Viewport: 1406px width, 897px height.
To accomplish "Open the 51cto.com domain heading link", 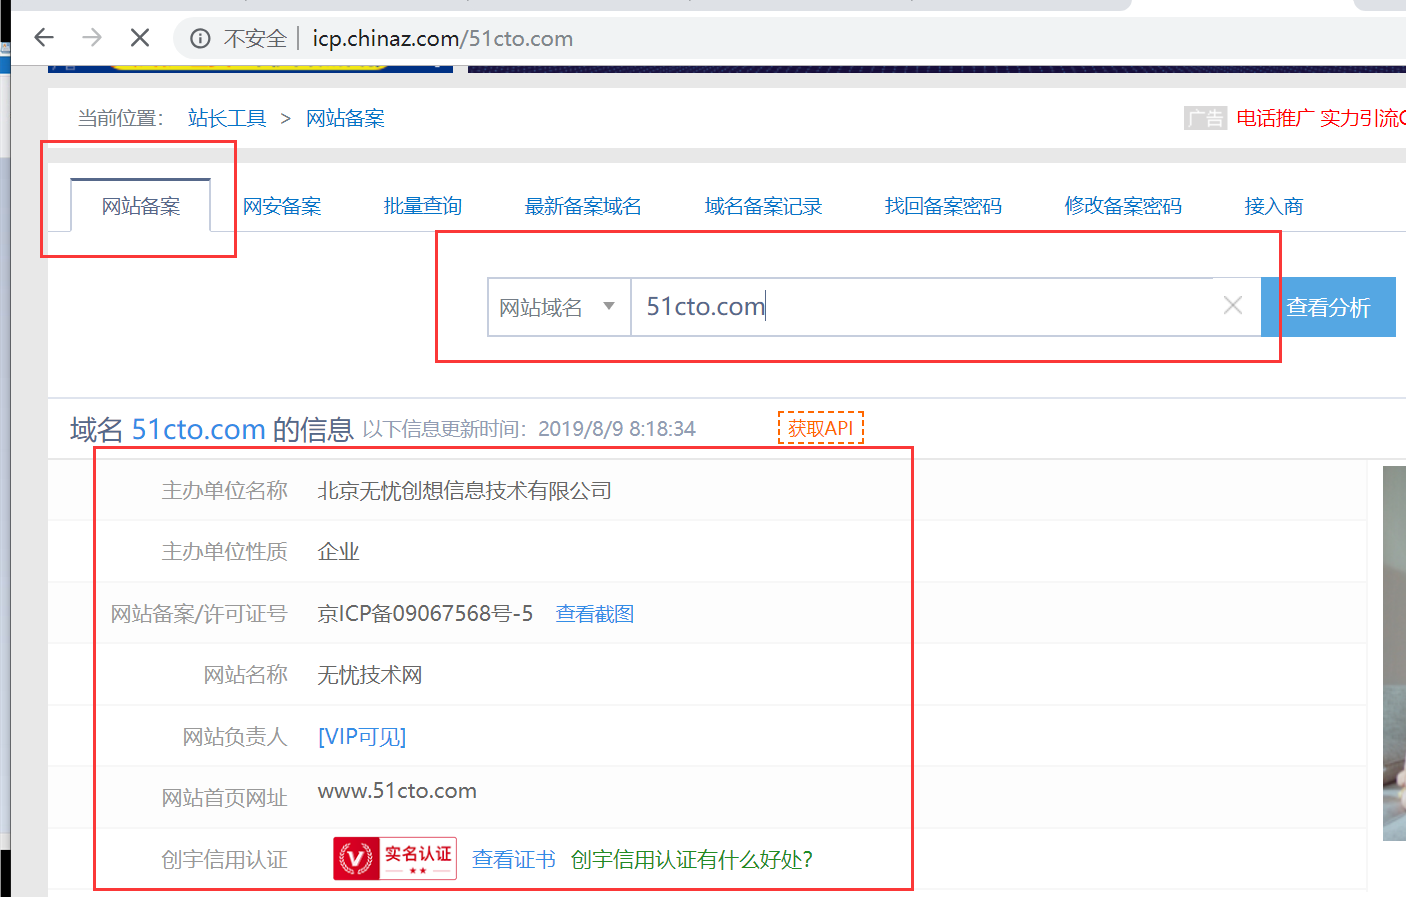I will [x=199, y=429].
